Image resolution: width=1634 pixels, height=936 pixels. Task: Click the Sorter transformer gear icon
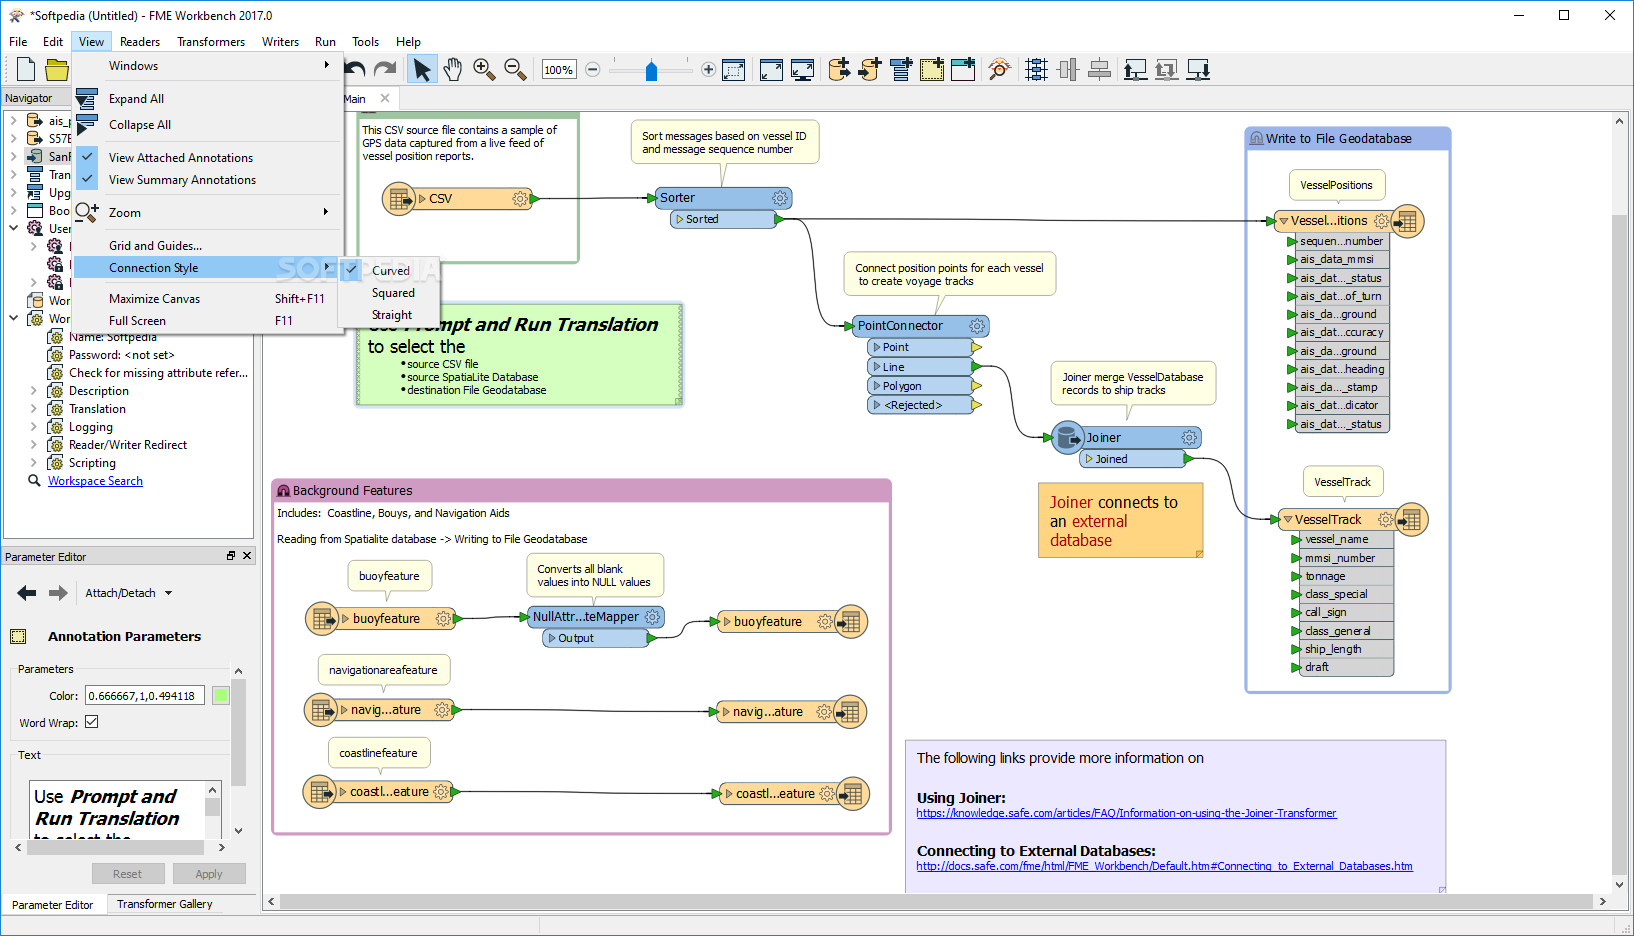click(780, 198)
